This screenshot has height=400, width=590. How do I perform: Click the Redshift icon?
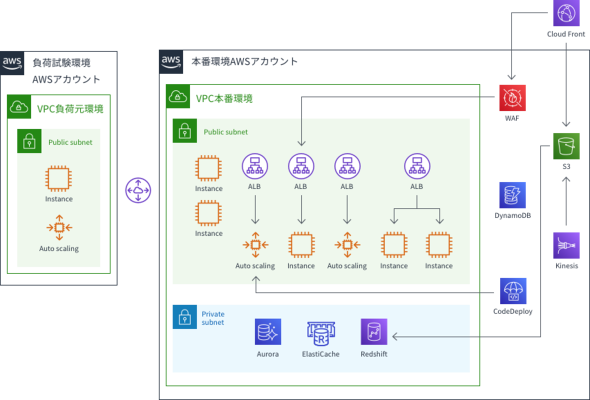coord(374,332)
